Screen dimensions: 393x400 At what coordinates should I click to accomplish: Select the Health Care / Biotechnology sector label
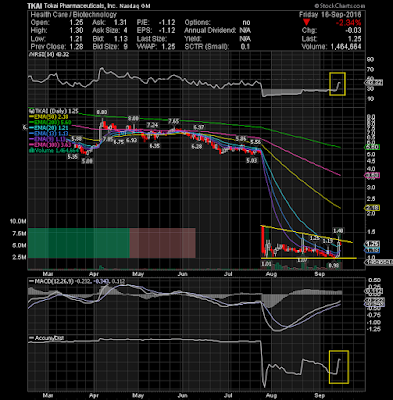pos(74,15)
